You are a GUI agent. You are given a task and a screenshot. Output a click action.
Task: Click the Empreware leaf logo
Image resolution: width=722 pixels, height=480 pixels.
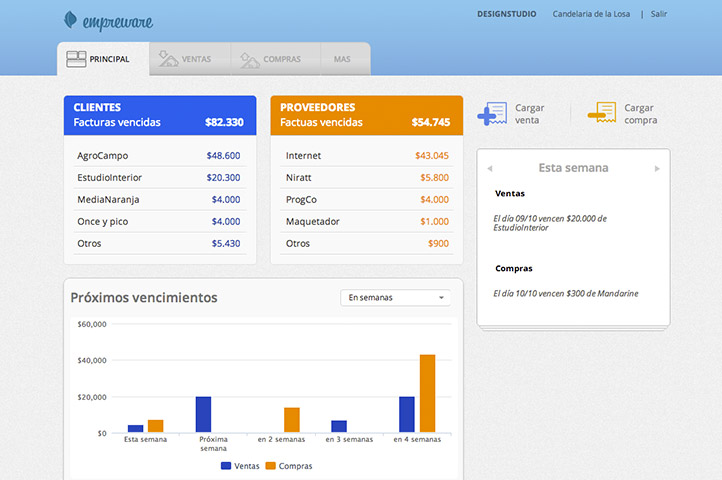click(x=71, y=19)
